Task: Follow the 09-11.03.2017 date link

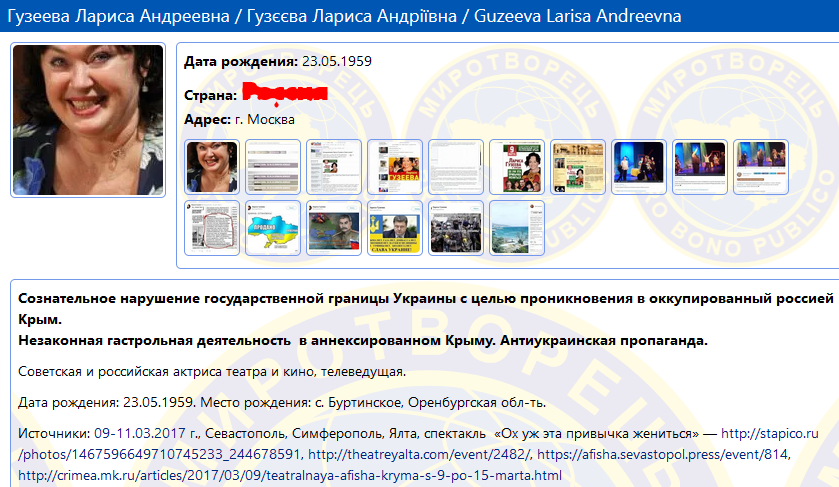Action: click(x=146, y=433)
